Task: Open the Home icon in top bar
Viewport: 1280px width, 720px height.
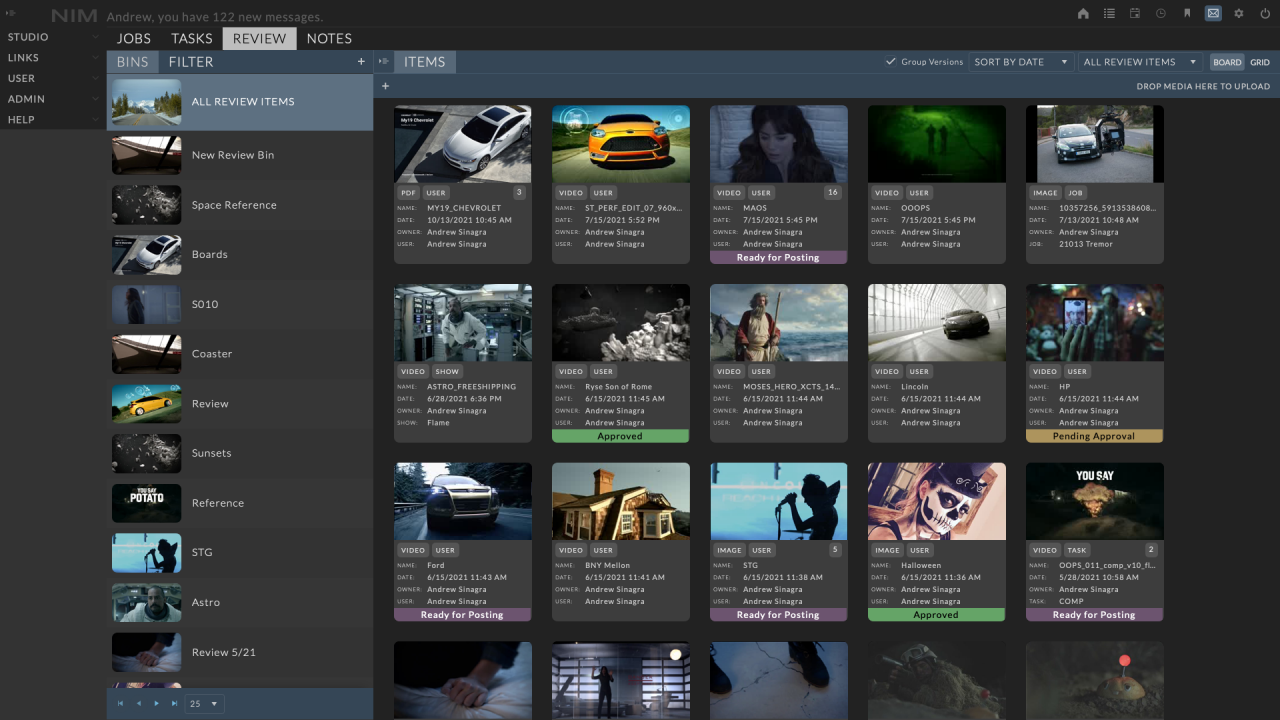Action: click(1084, 13)
